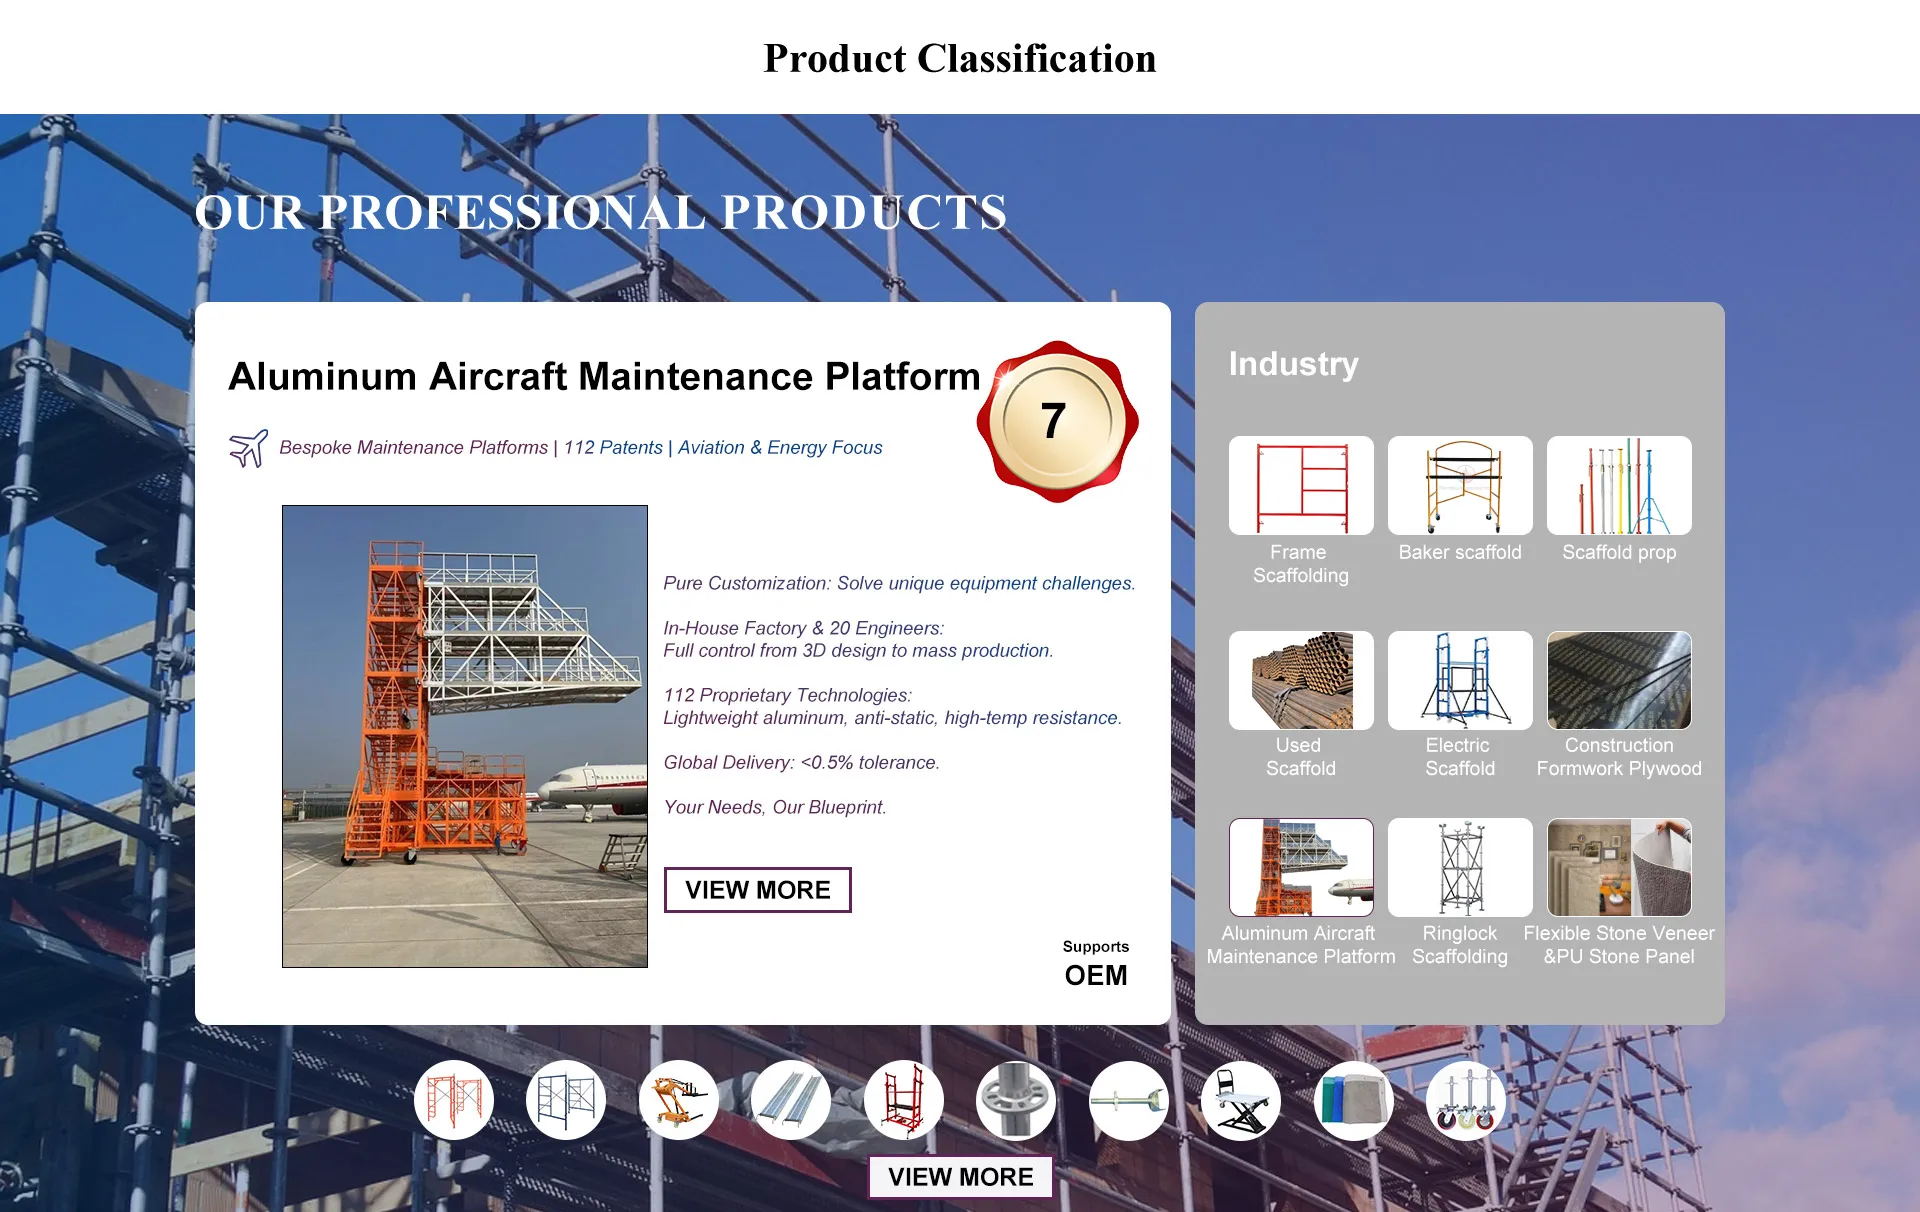
Task: Click the Baker scaffold label
Action: coord(1460,552)
